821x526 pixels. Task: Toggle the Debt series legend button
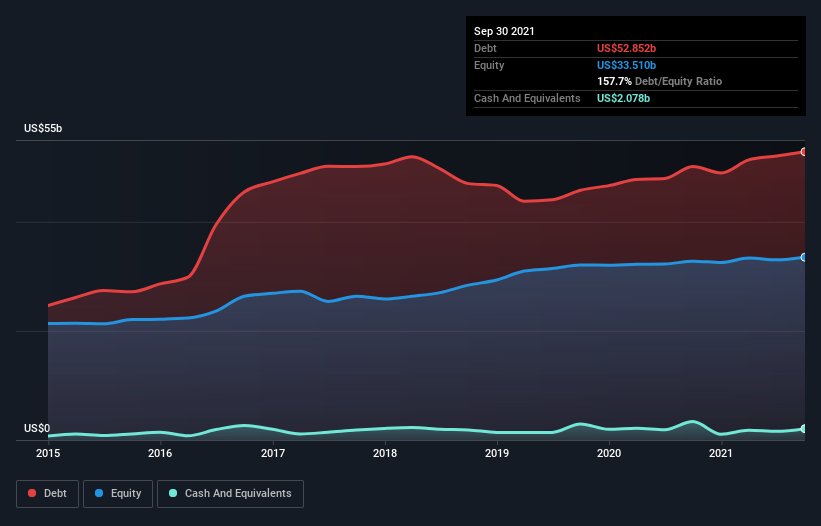[48, 494]
